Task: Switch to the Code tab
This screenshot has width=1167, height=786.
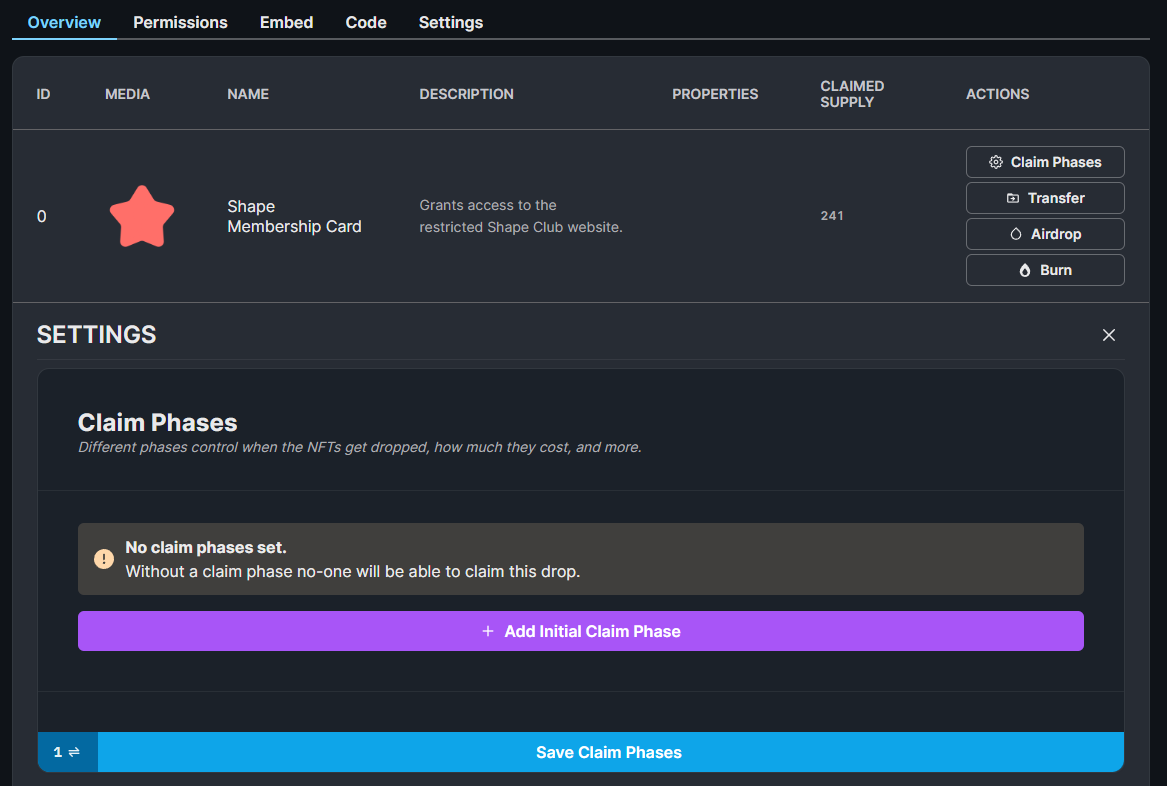Action: [365, 22]
